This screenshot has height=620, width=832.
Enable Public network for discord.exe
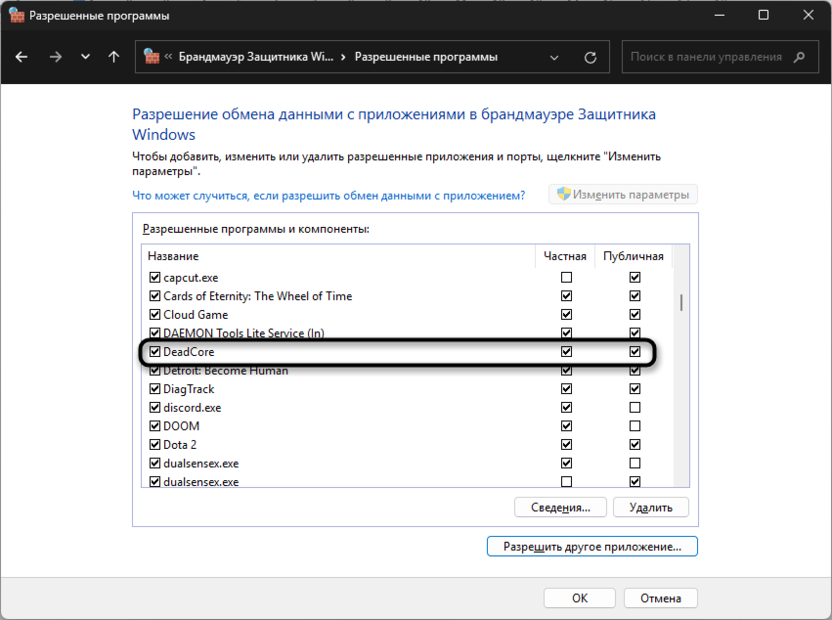[x=634, y=408]
